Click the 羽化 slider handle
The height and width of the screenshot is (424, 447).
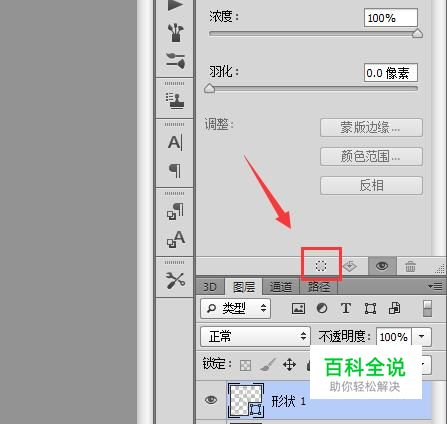point(209,88)
